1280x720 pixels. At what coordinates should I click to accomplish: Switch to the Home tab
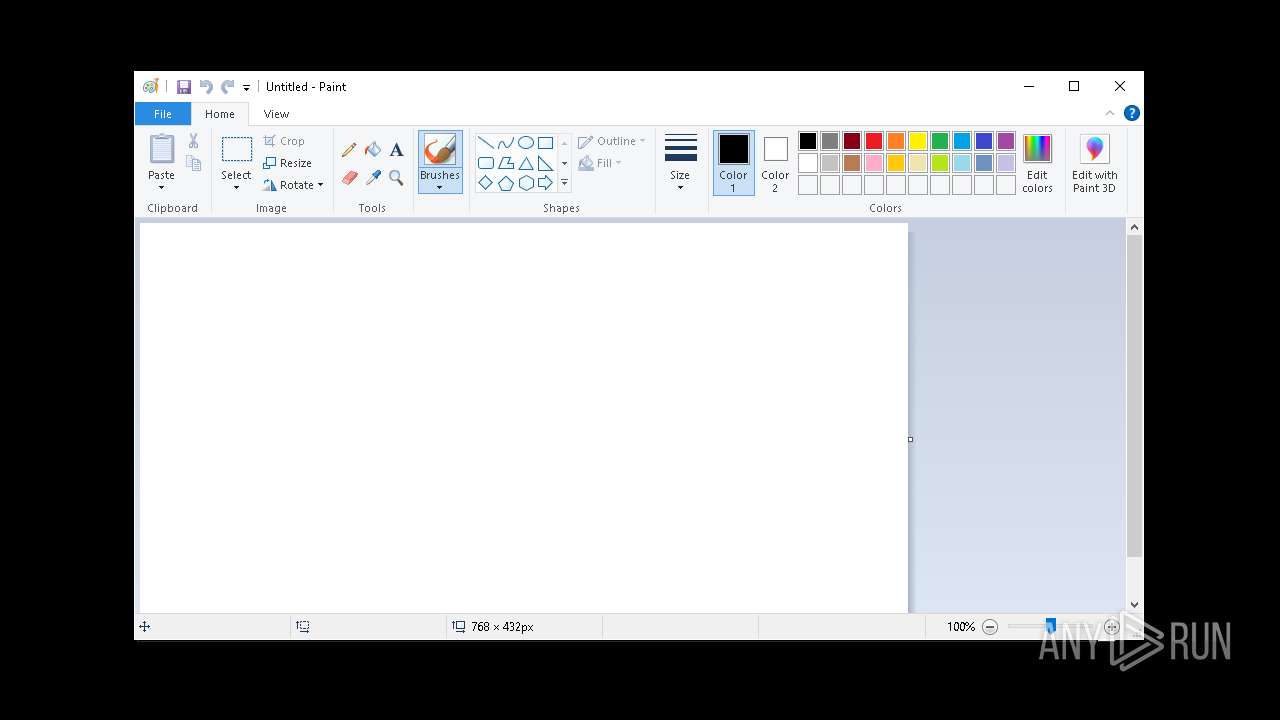click(x=220, y=114)
